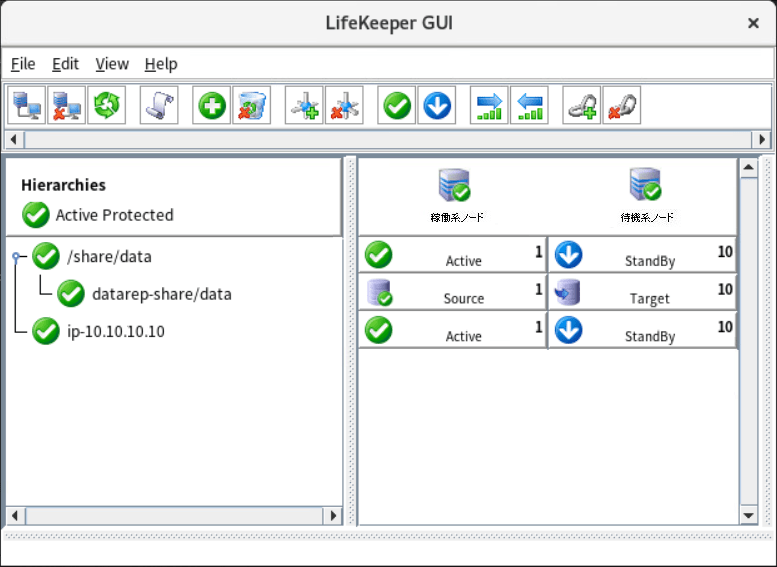Image resolution: width=777 pixels, height=567 pixels.
Task: Click the green Refresh toolbar icon
Action: 107,105
